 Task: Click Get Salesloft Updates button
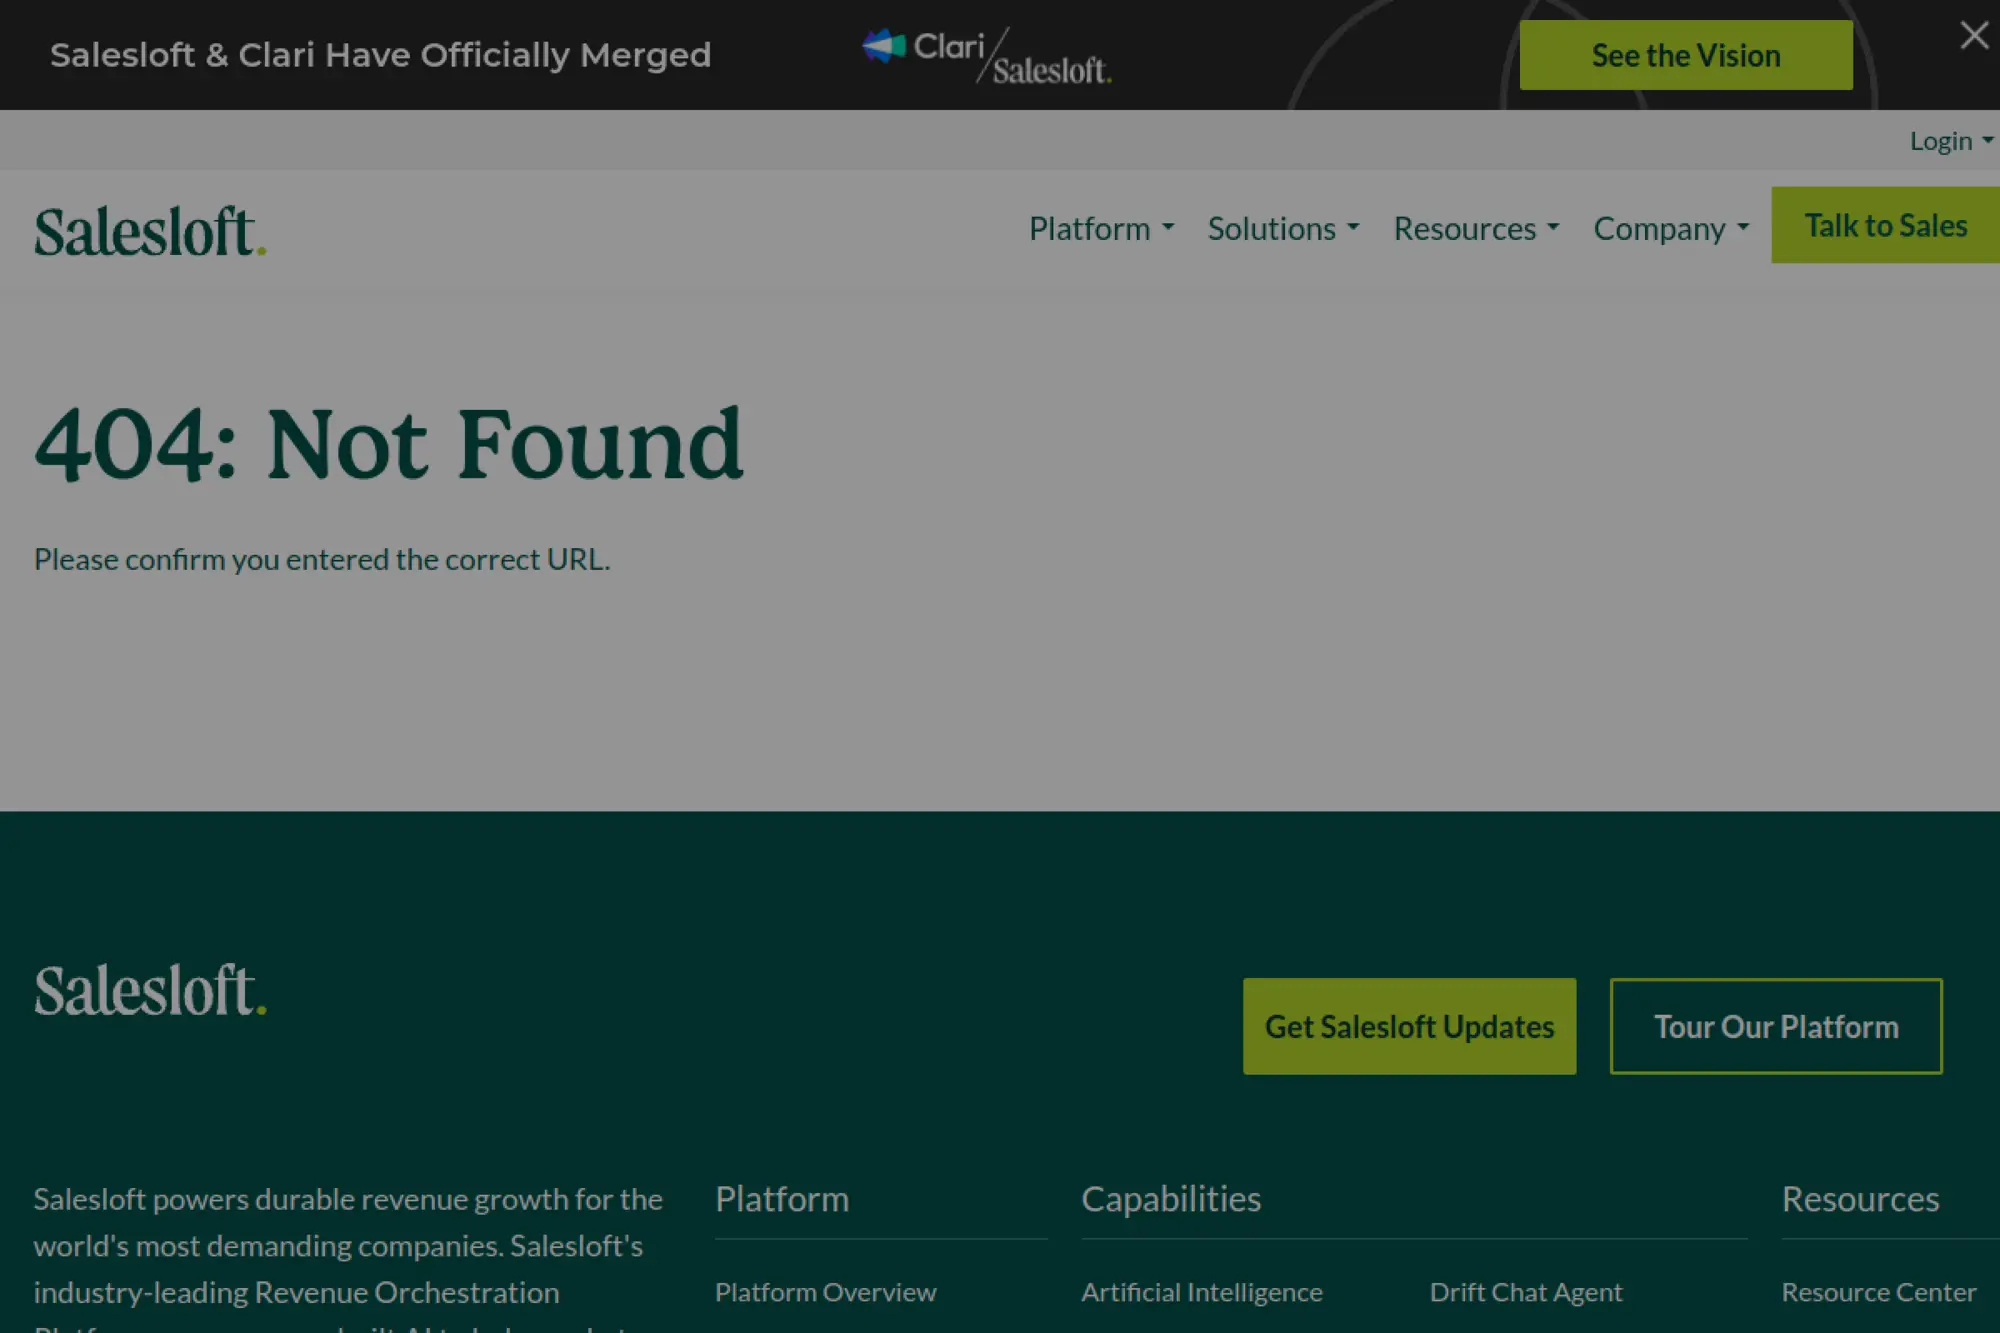pos(1408,1026)
